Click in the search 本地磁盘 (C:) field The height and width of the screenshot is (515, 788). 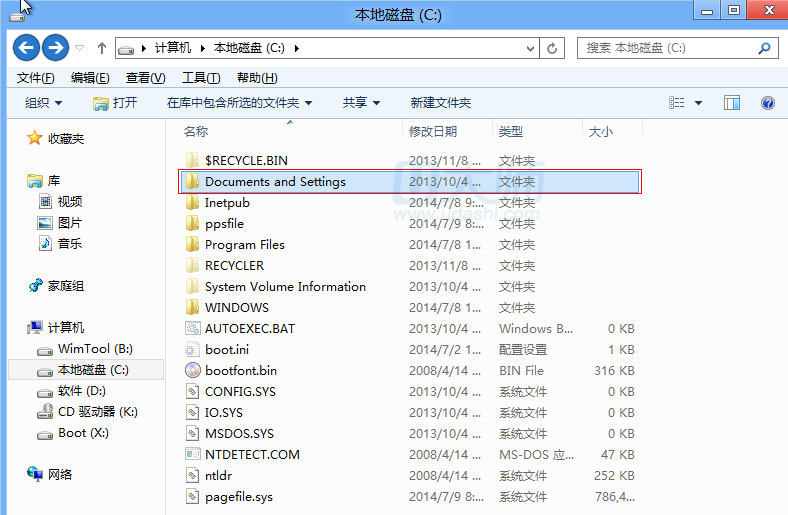(x=665, y=48)
